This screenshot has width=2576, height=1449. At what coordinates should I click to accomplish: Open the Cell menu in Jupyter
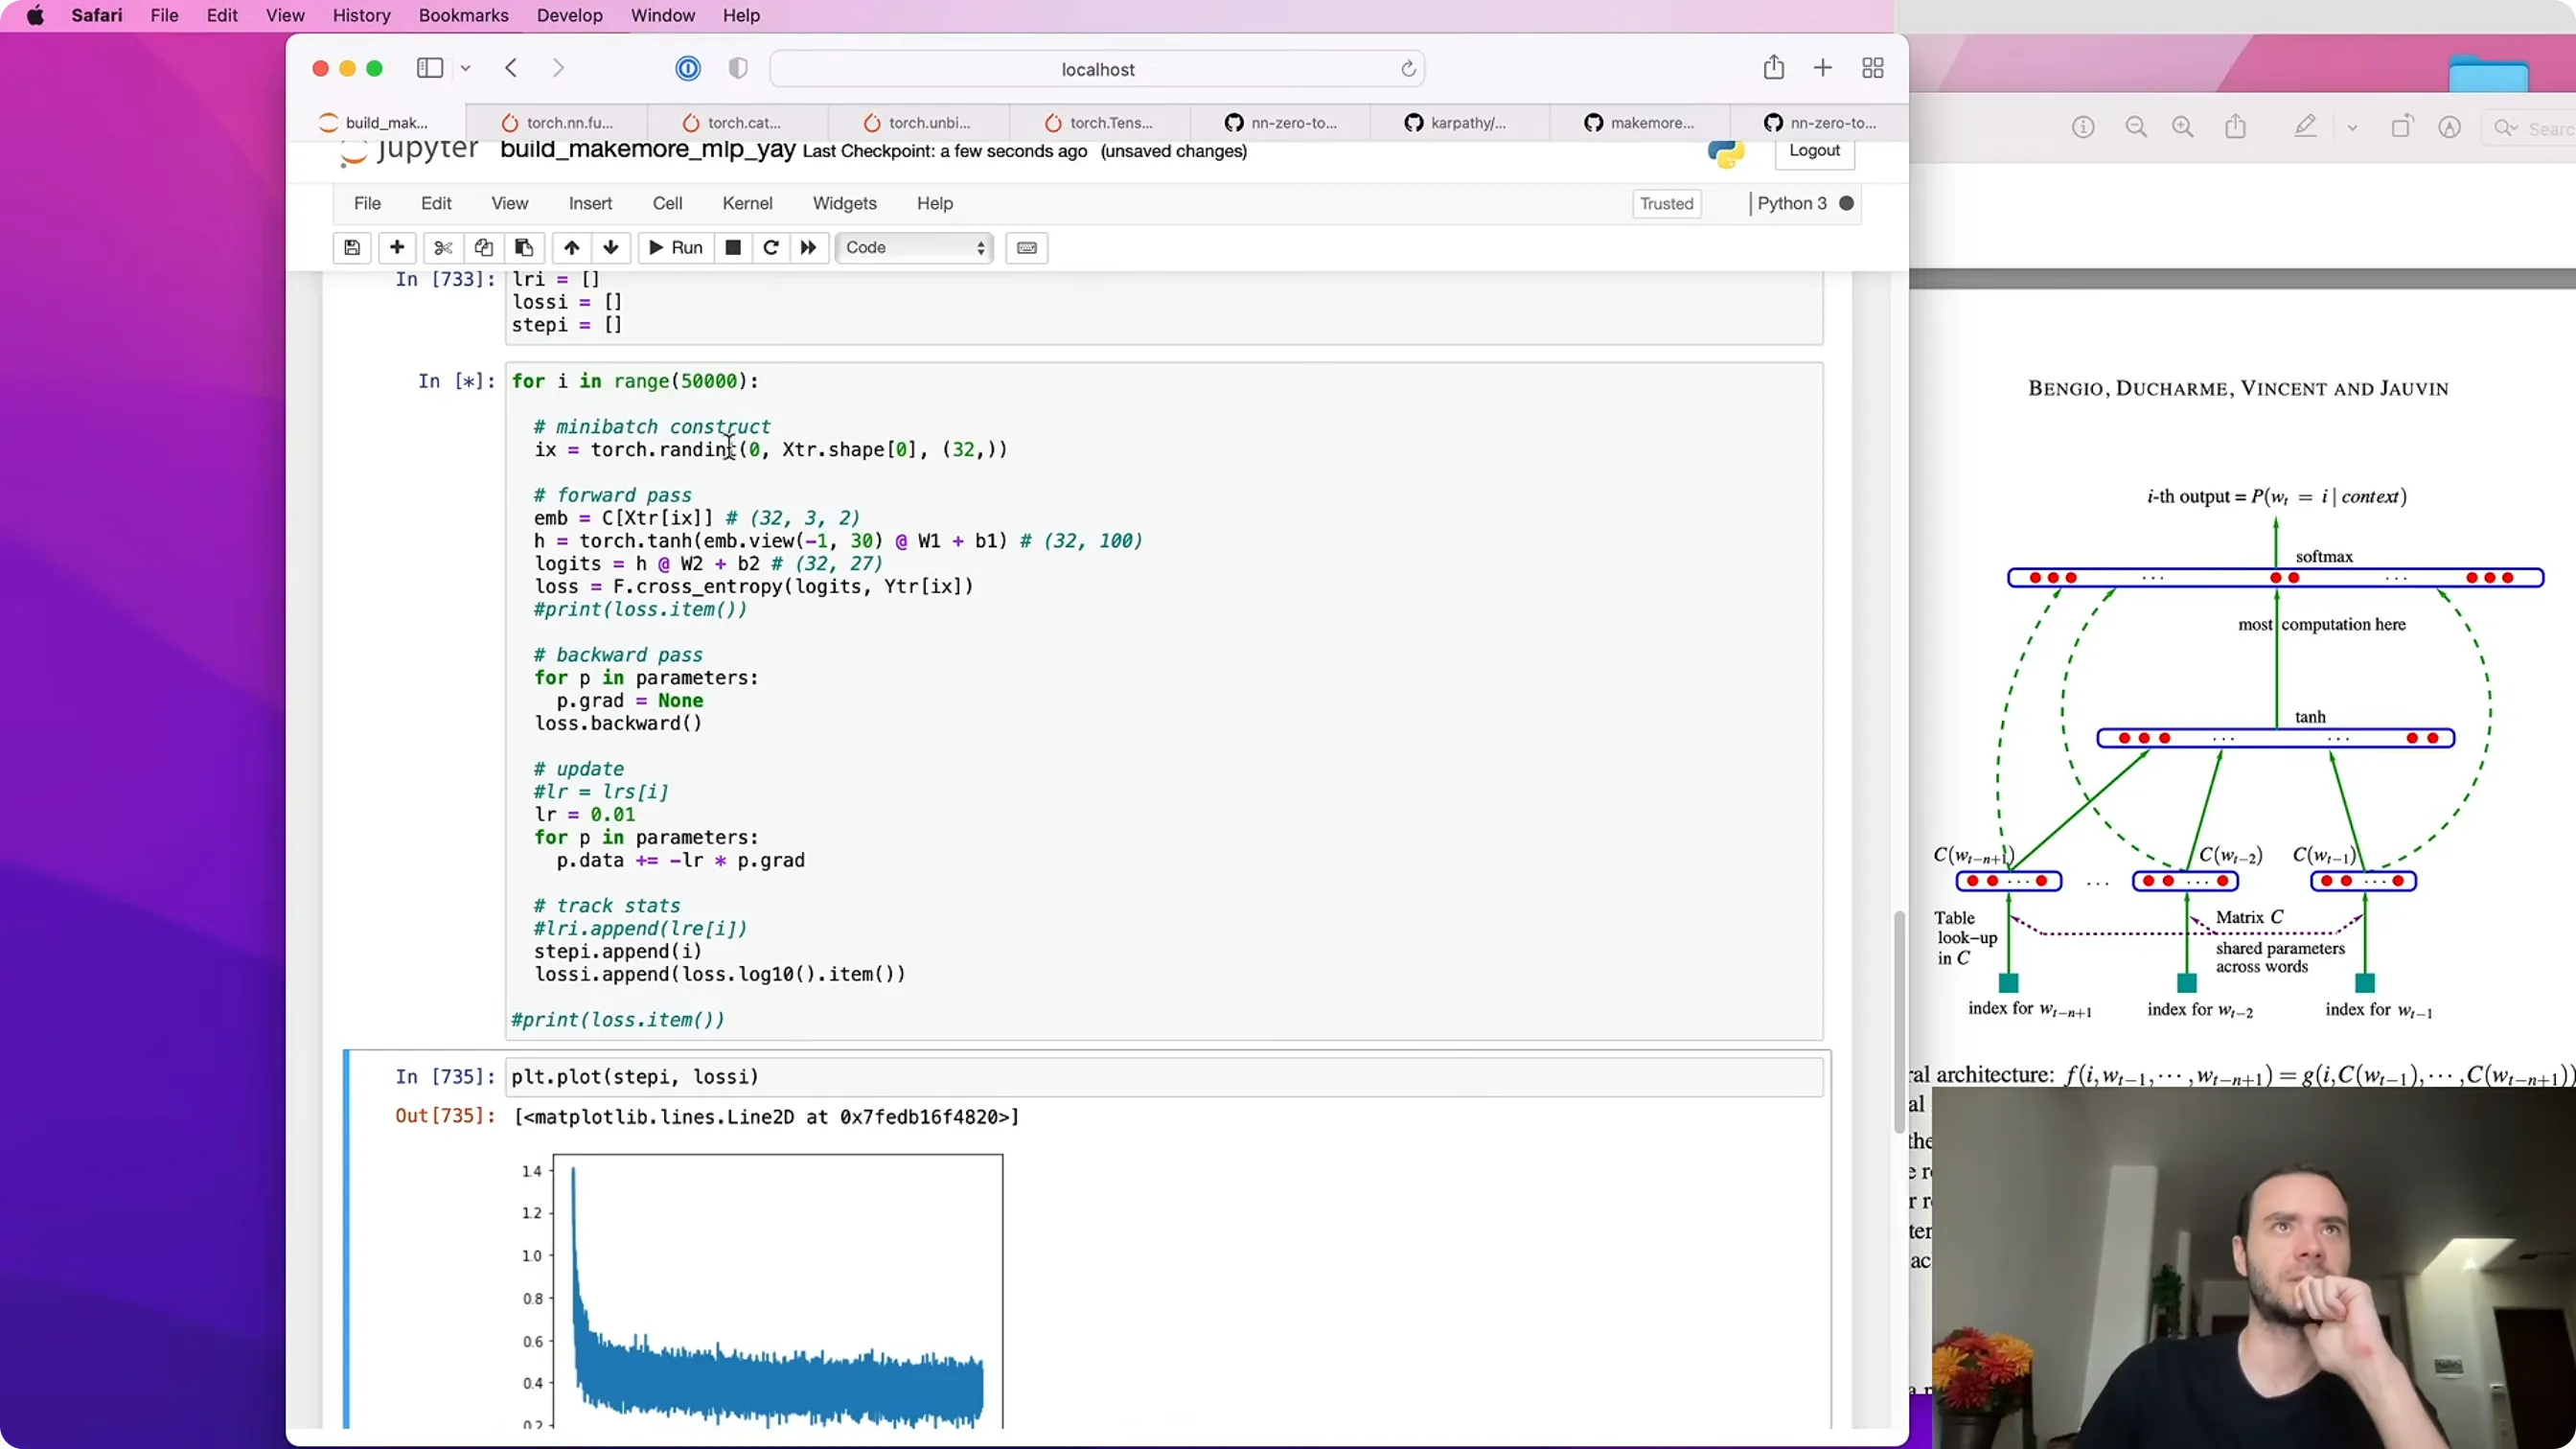coord(667,203)
